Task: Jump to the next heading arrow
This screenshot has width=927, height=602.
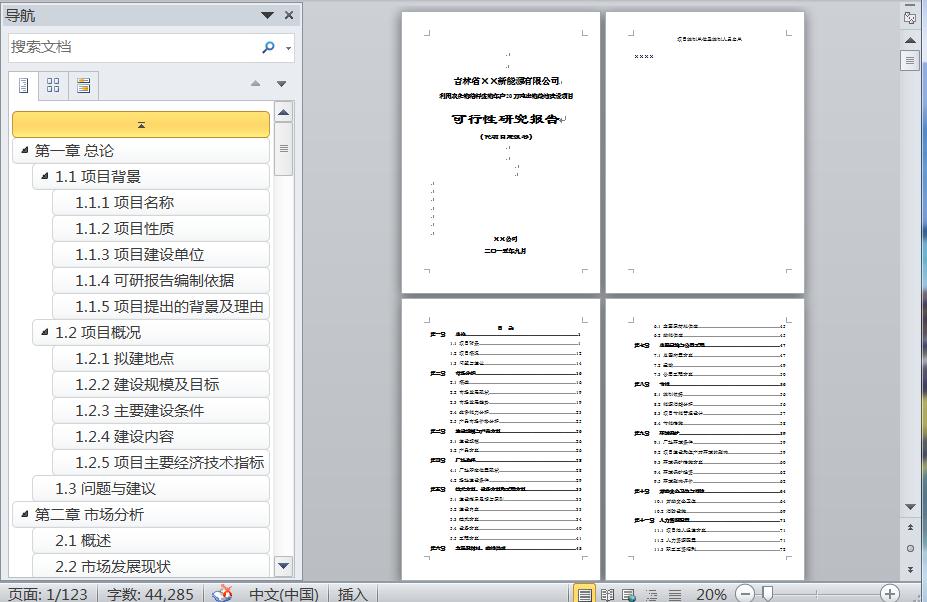Action: (282, 84)
